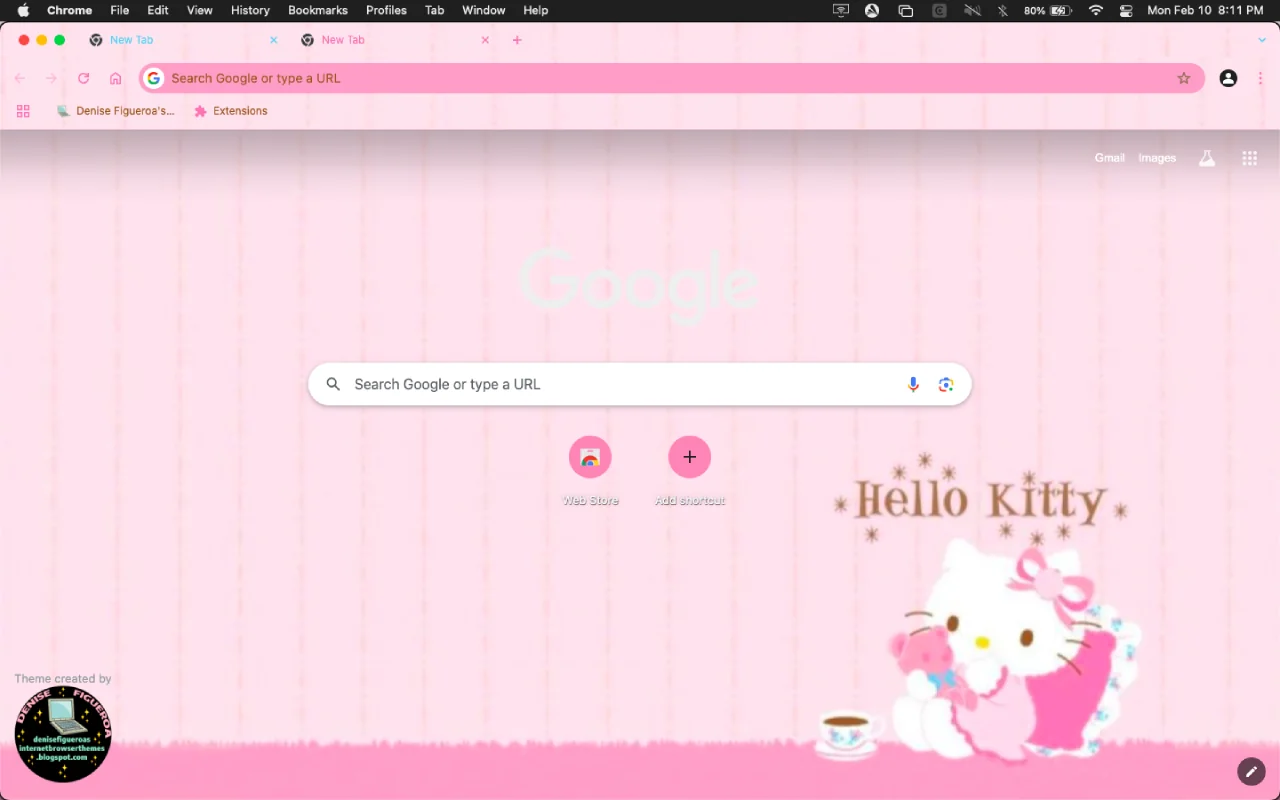Image resolution: width=1280 pixels, height=800 pixels.
Task: Open the apps grid in bookmarks bar
Action: coord(23,111)
